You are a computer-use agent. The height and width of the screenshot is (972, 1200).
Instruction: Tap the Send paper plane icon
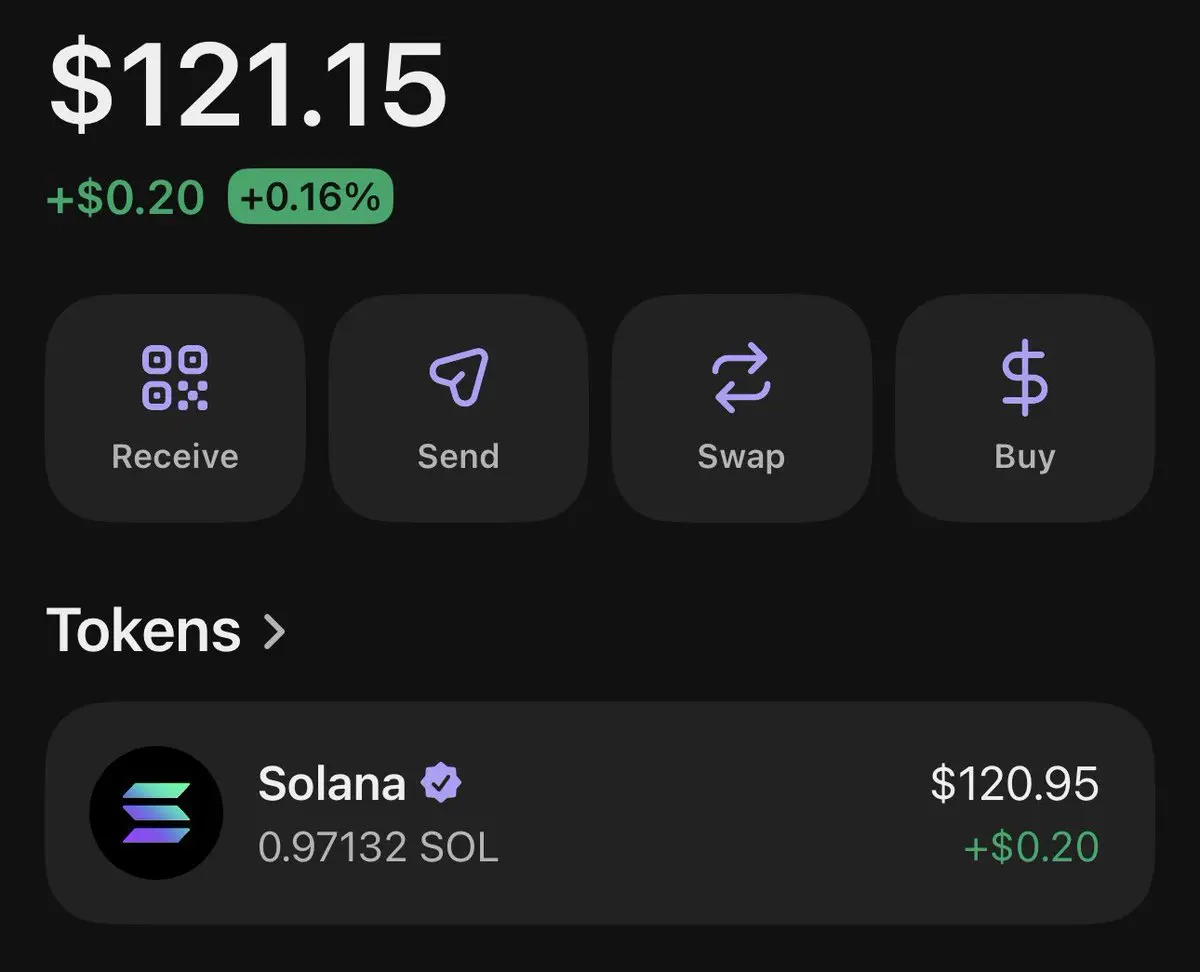(458, 378)
